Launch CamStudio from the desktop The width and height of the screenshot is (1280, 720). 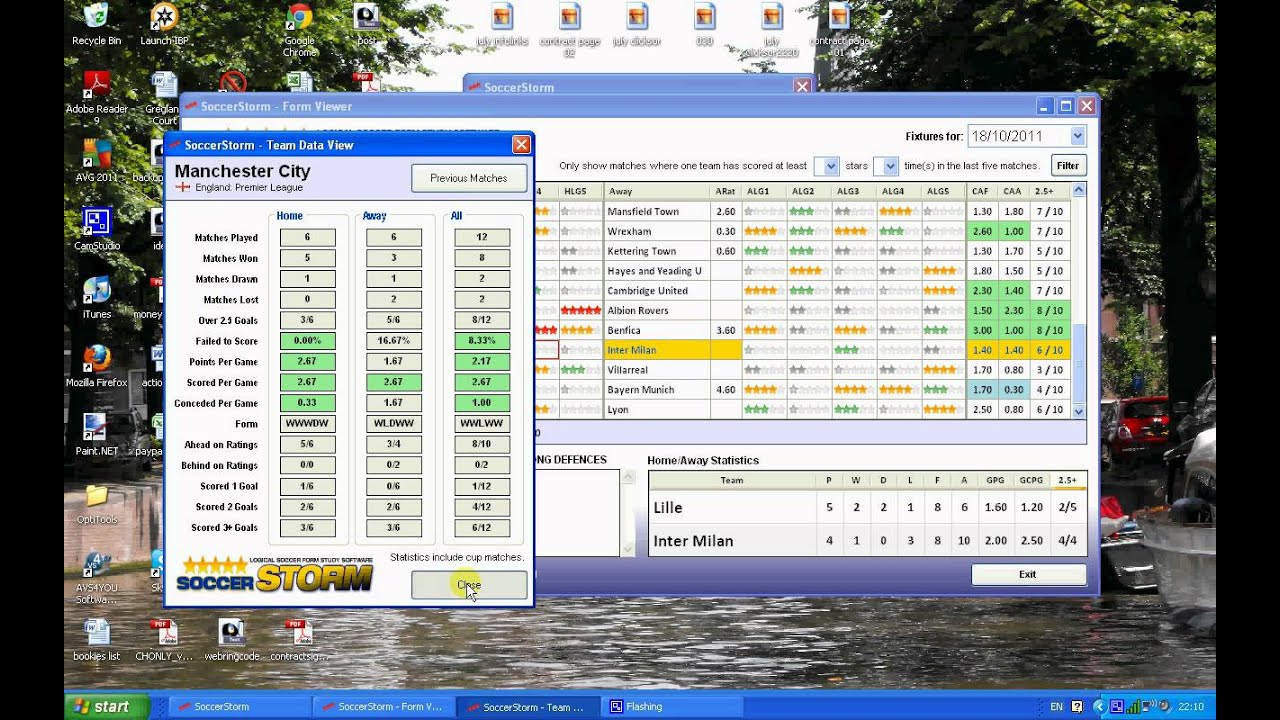point(96,229)
